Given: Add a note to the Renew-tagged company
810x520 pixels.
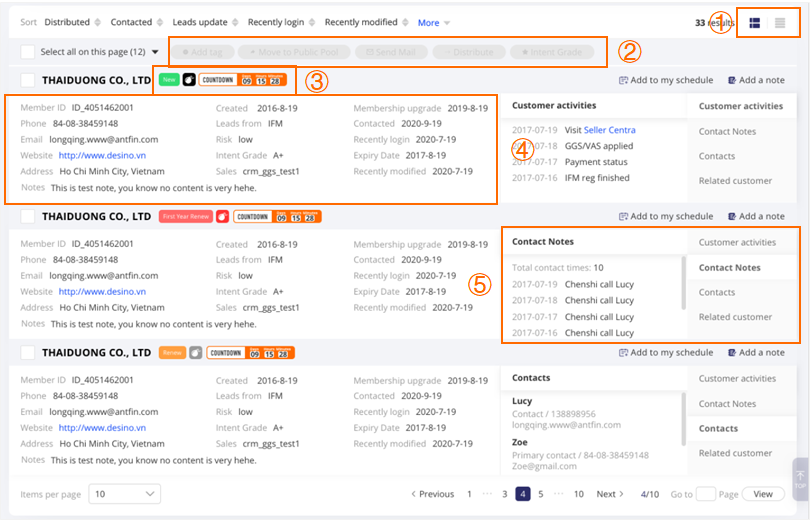Looking at the screenshot, I should click(756, 353).
